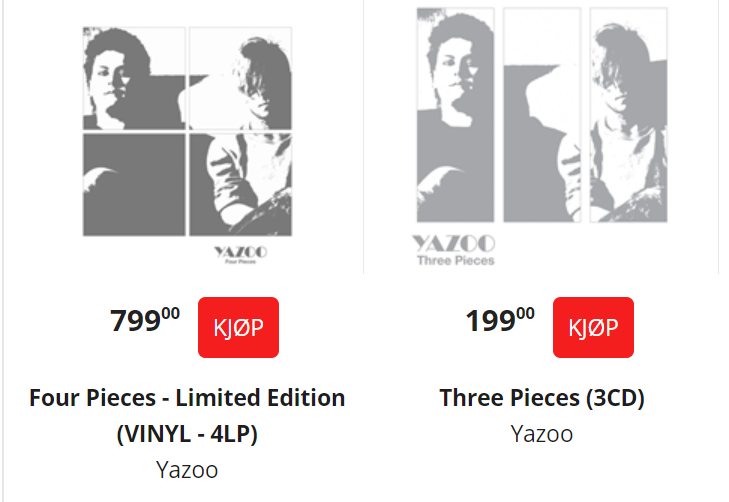This screenshot has width=729, height=502.
Task: Click the YAZOO Three Pieces logo text
Action: [454, 250]
